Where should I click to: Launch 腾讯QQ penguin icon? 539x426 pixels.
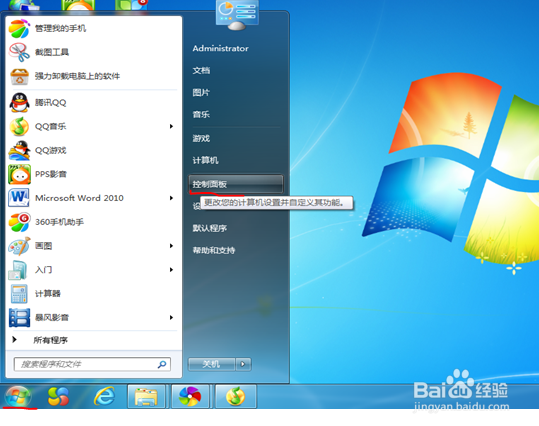click(x=19, y=102)
